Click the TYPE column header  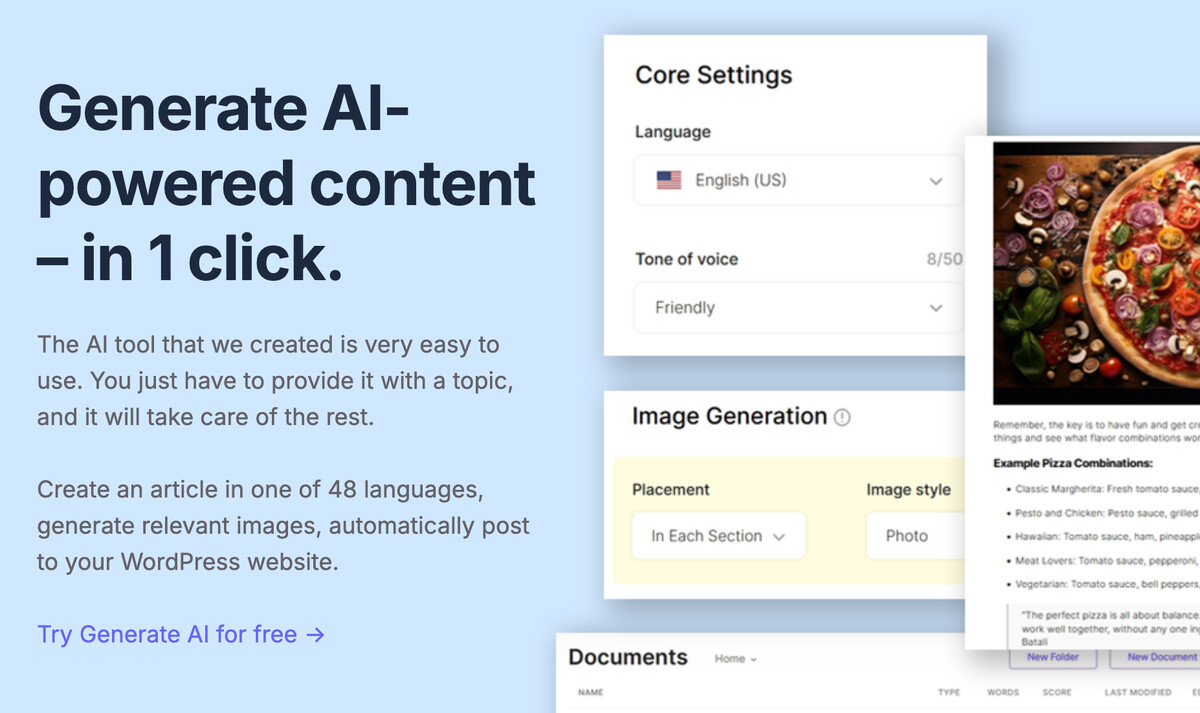click(949, 692)
